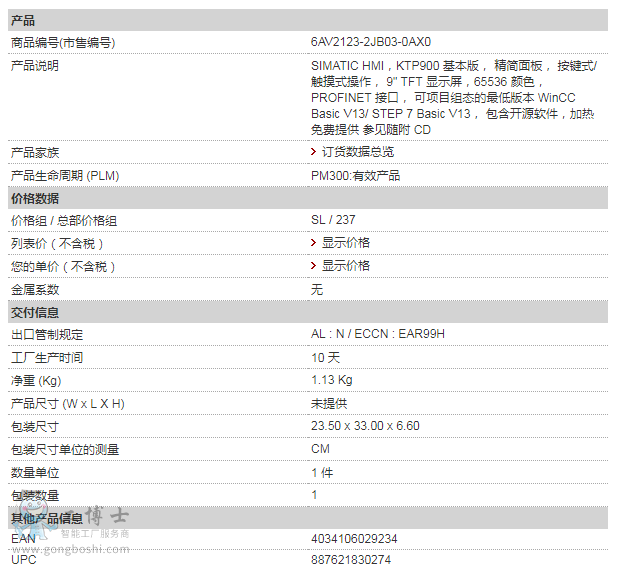Click the label 您的单价（不含税）
The width and height of the screenshot is (618, 569).
pyautogui.click(x=63, y=266)
